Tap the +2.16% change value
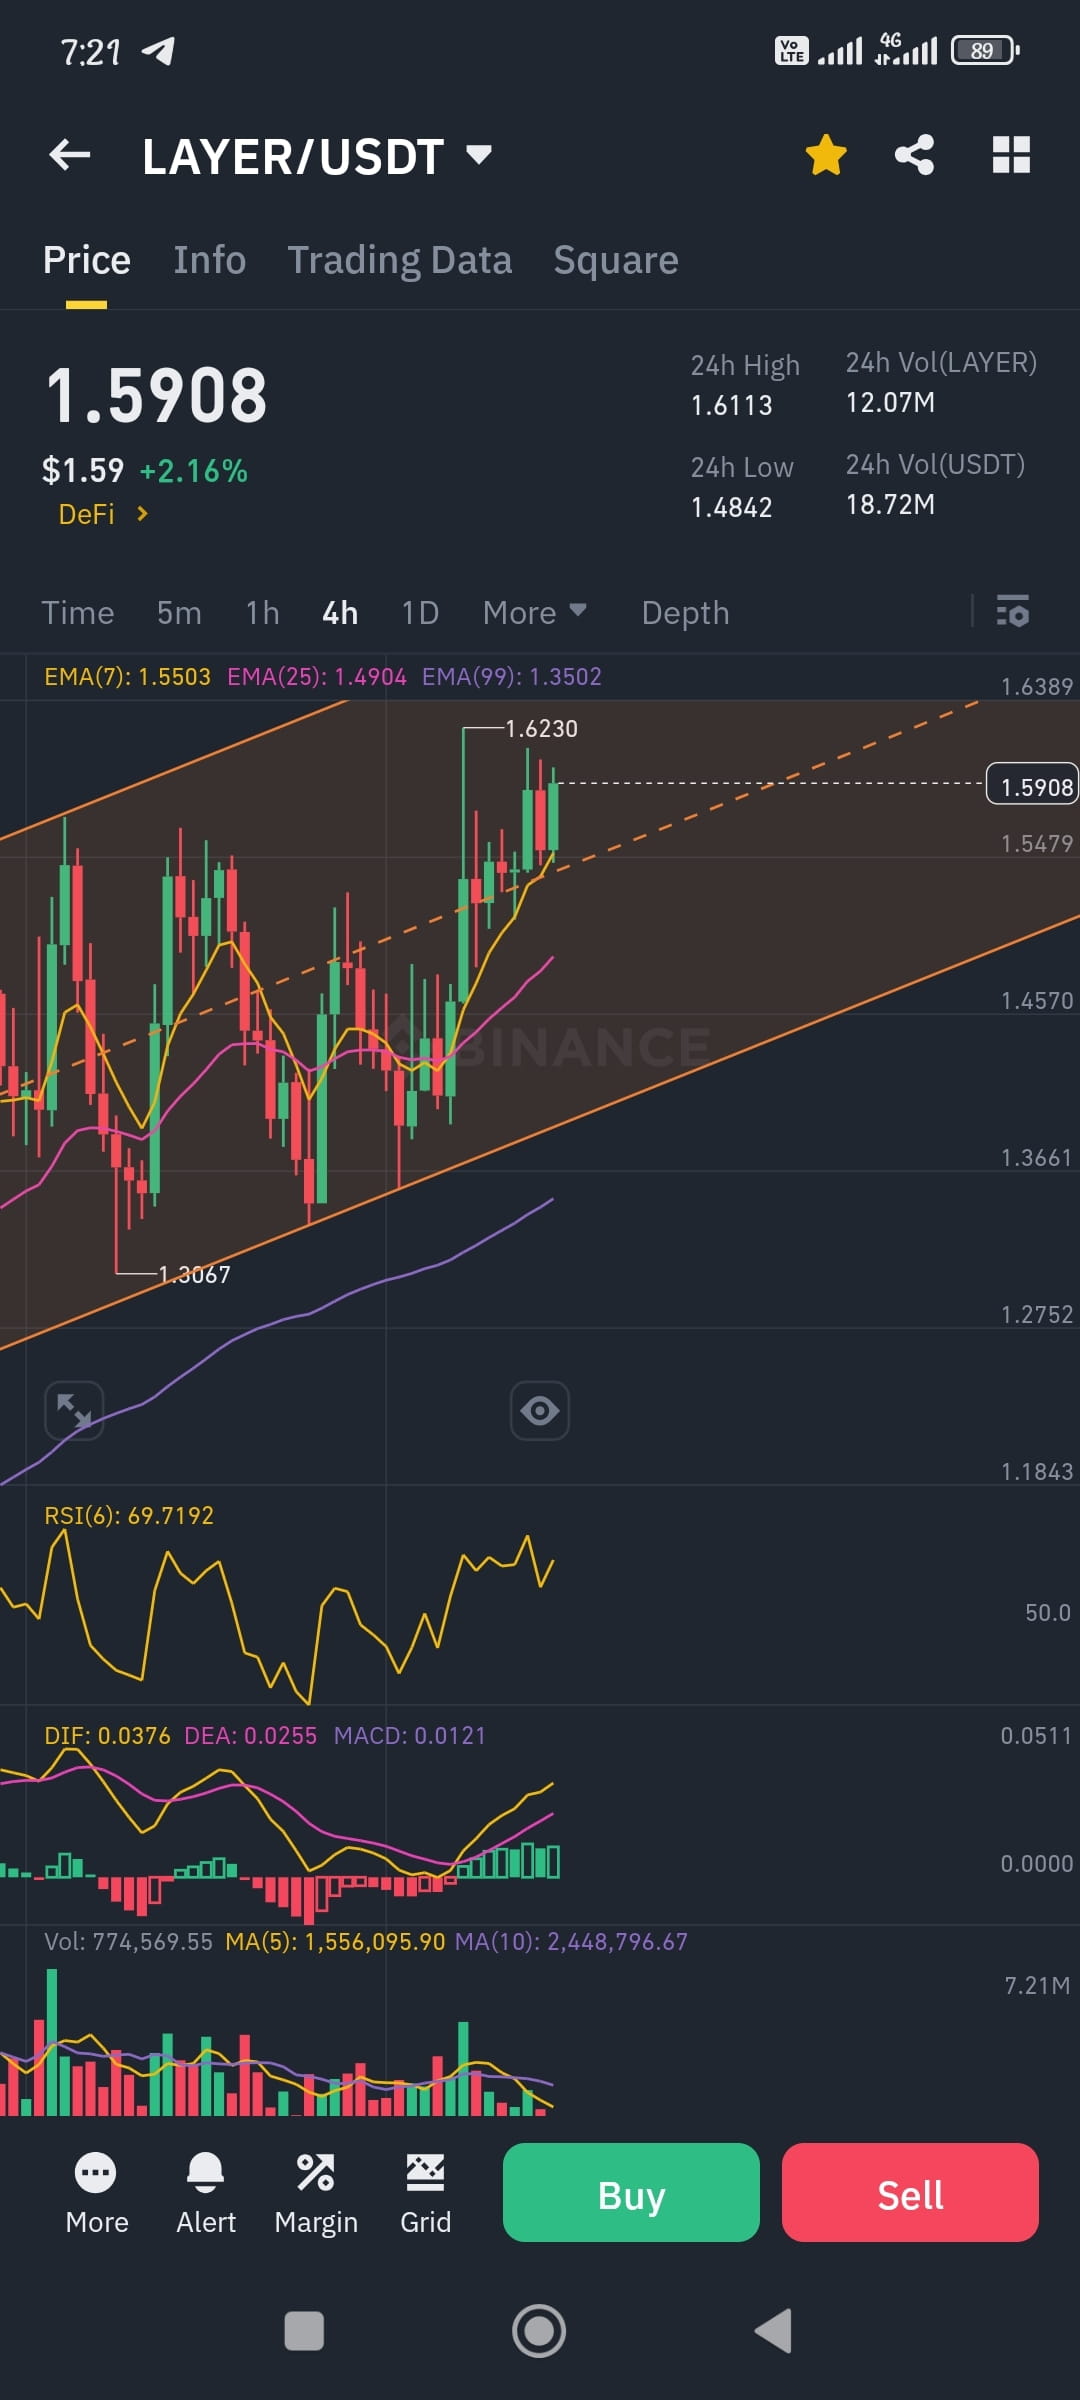1080x2400 pixels. pyautogui.click(x=194, y=471)
